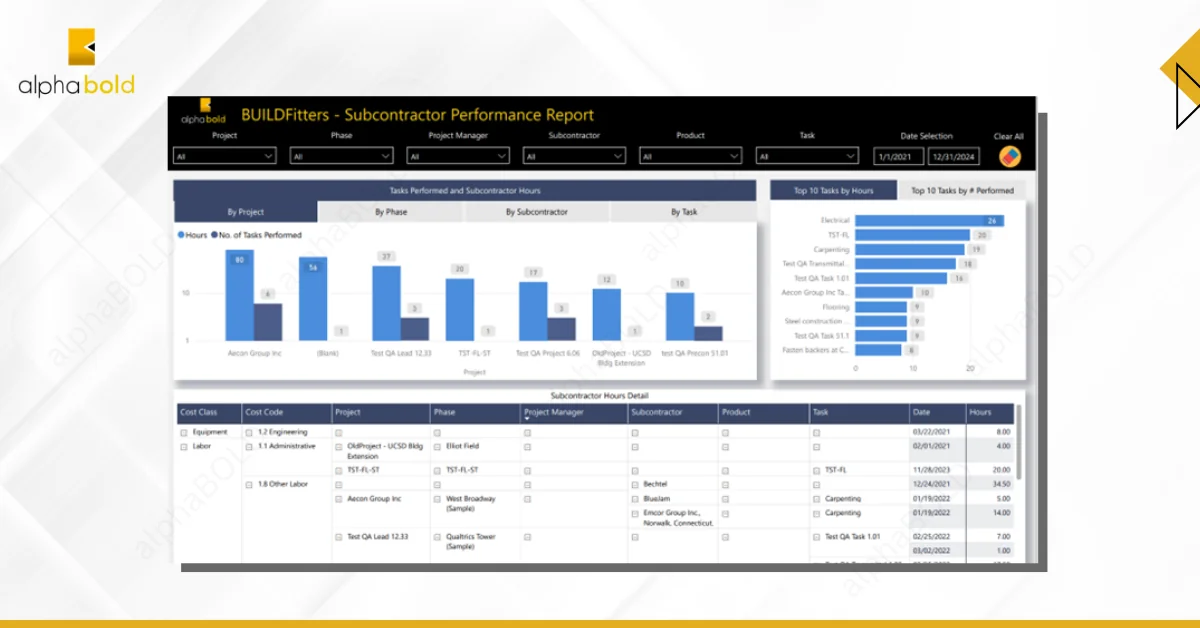Click the Clear All eraser icon
1200x628 pixels.
pyautogui.click(x=1010, y=156)
